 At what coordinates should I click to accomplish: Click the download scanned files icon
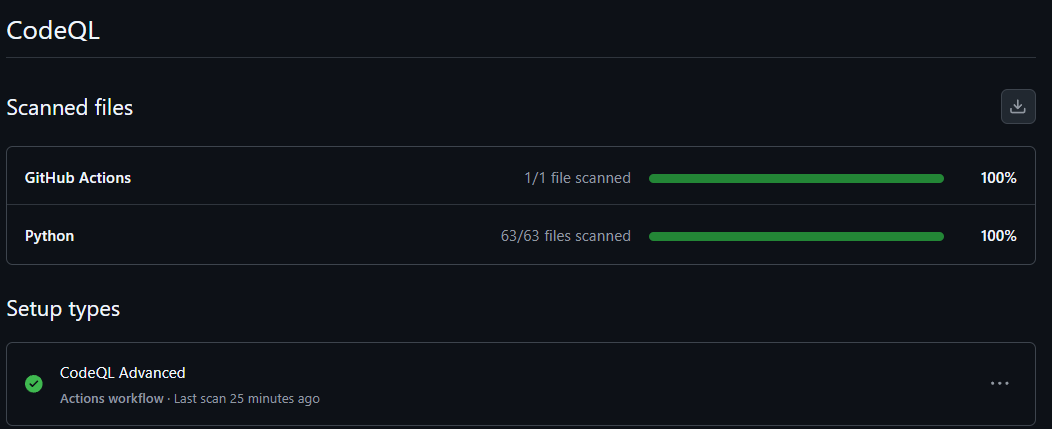point(1018,107)
